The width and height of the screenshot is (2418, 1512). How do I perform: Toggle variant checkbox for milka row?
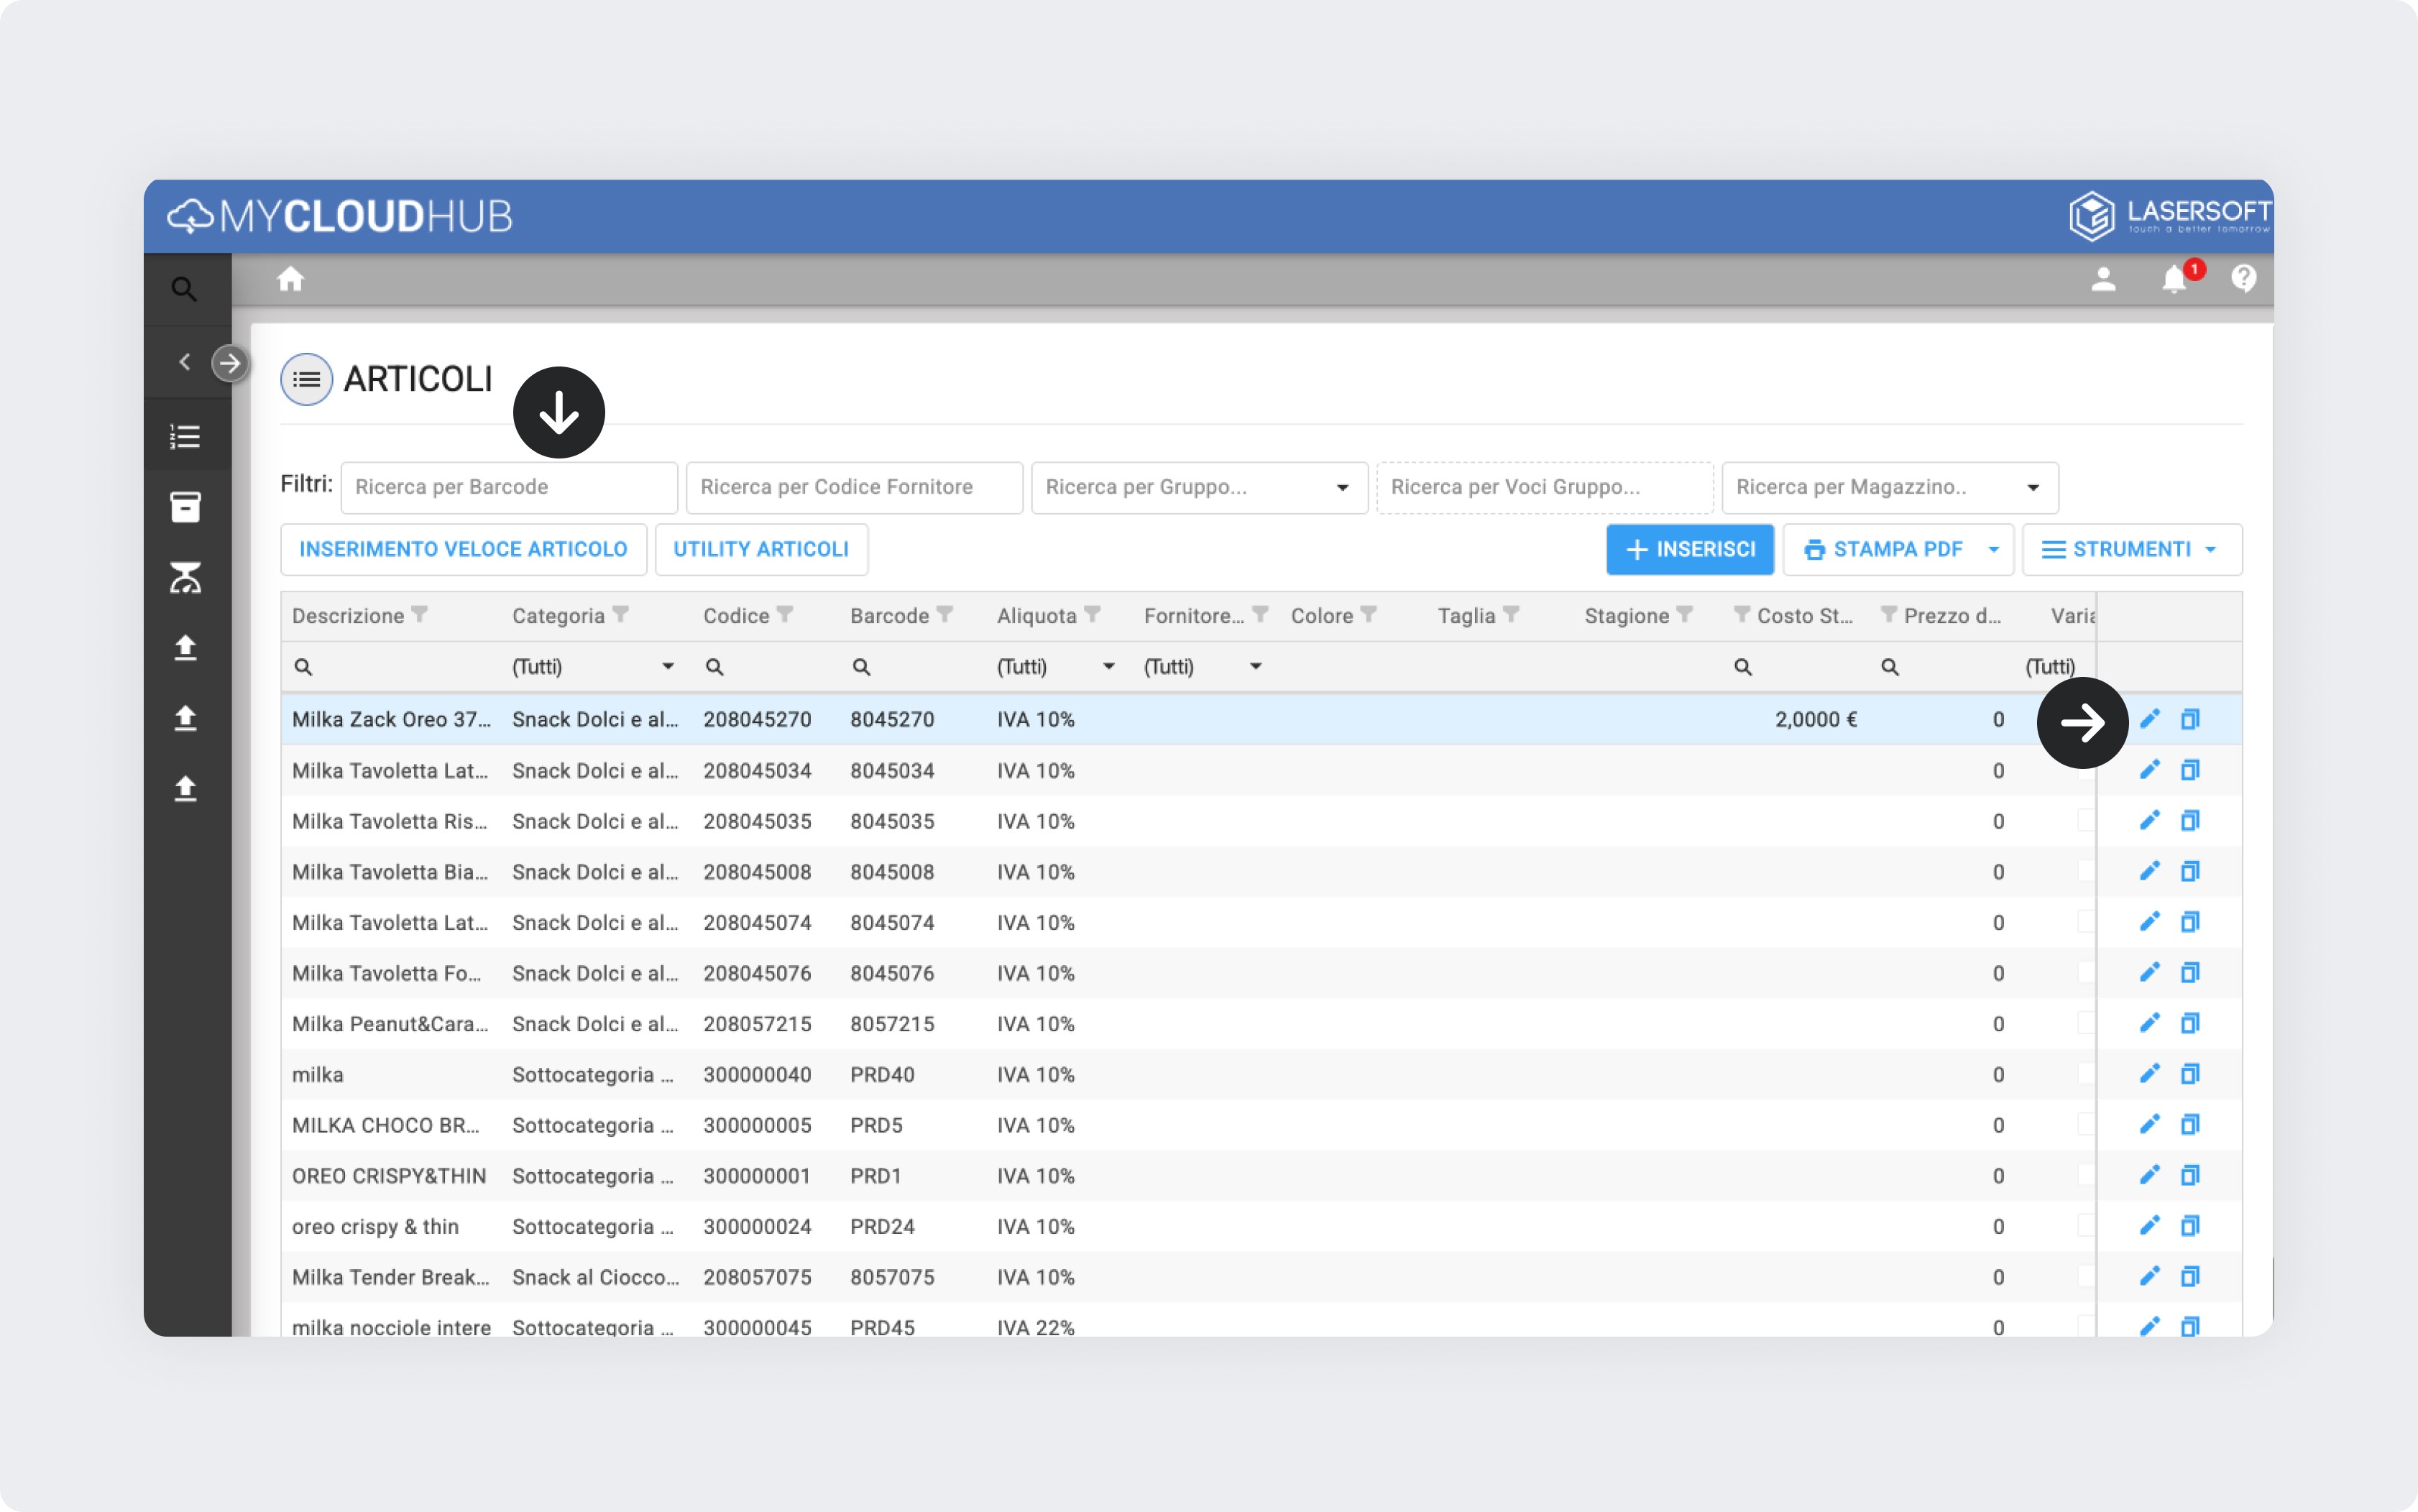tap(2085, 1074)
